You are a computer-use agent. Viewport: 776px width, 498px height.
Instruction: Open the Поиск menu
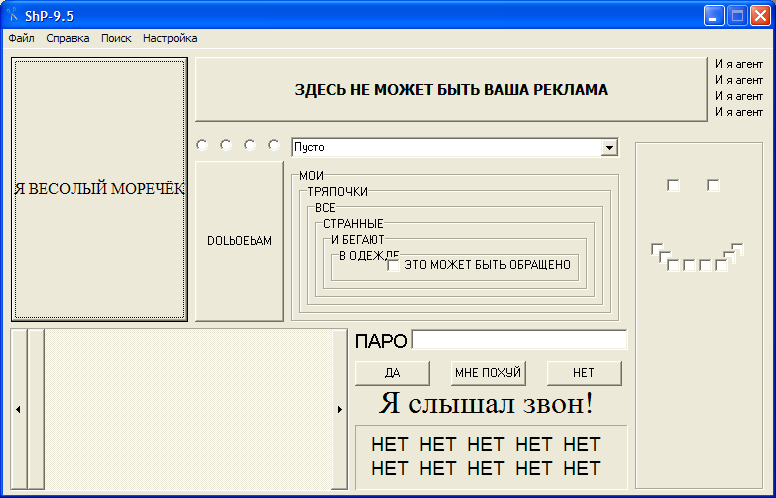pos(116,38)
